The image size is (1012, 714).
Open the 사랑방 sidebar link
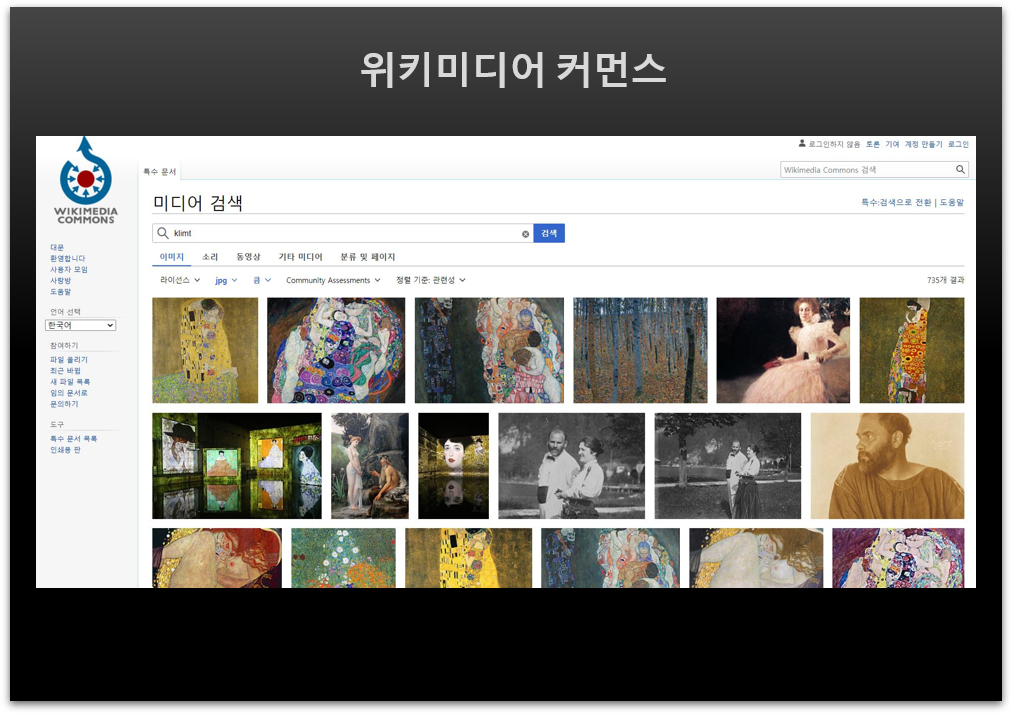tap(61, 281)
